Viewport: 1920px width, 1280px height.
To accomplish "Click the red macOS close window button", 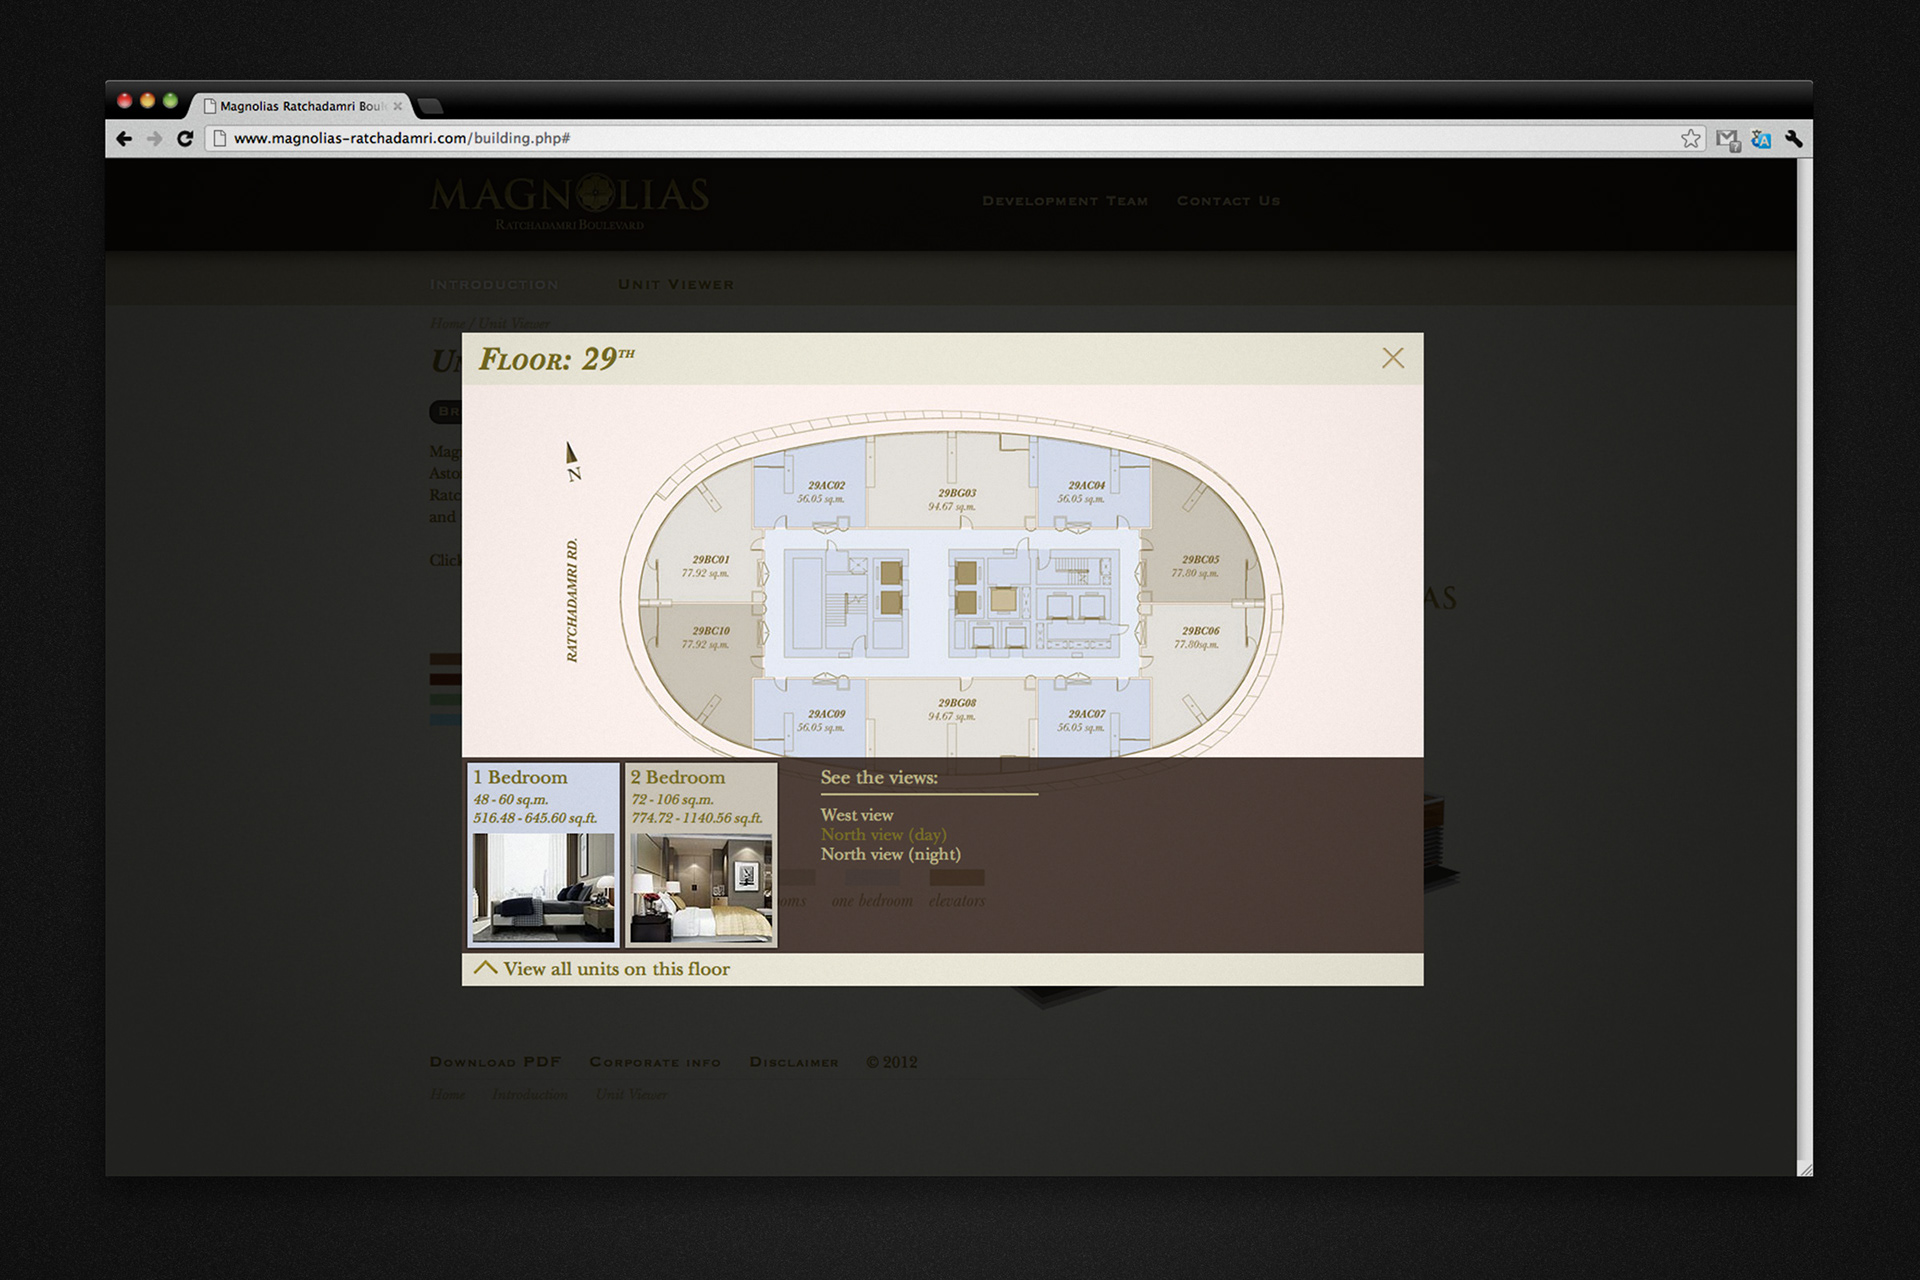I will [124, 101].
